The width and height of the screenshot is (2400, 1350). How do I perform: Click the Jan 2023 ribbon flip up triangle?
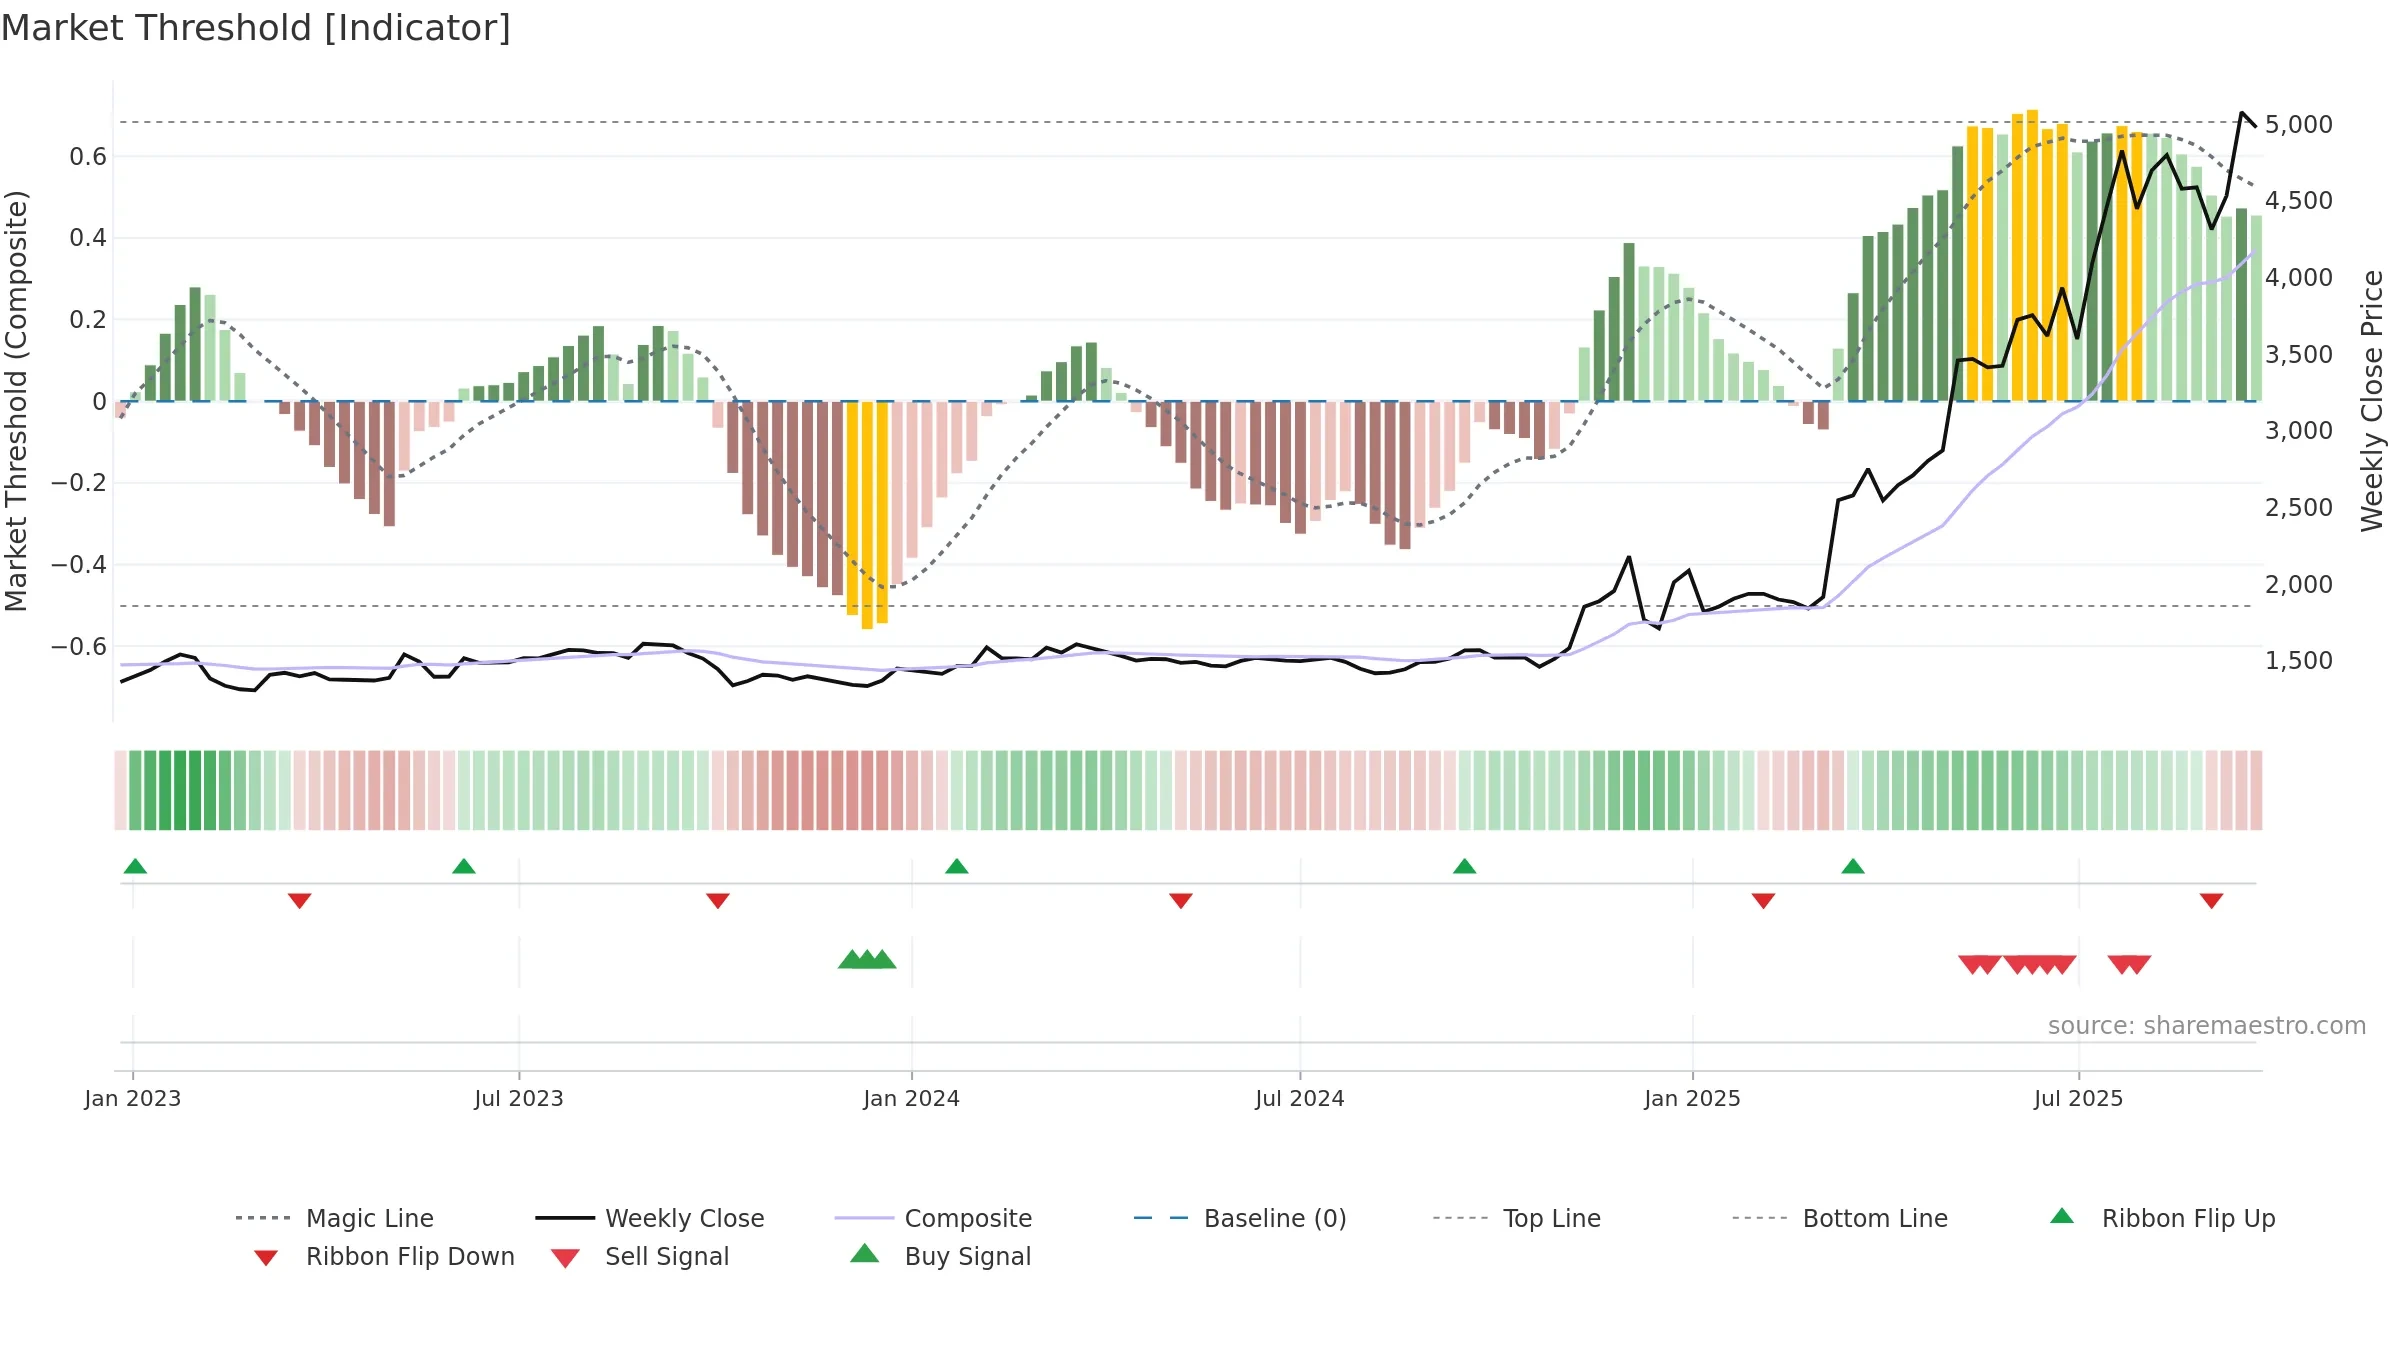135,866
